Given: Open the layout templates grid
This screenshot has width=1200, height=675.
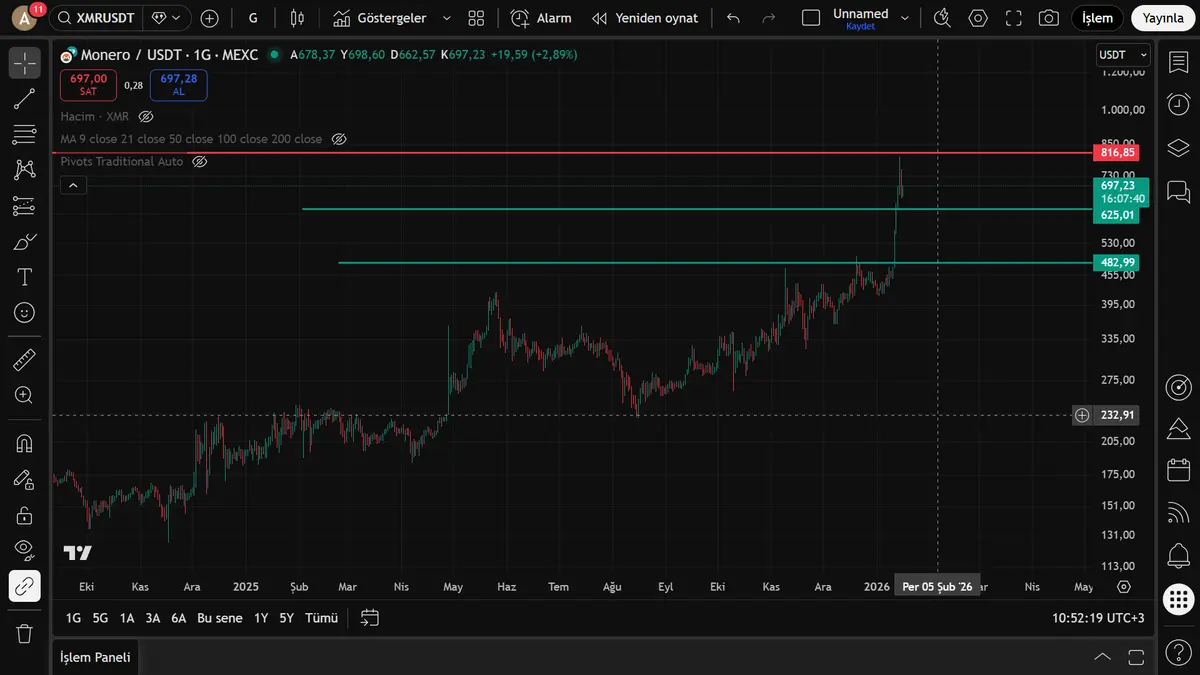Looking at the screenshot, I should pos(476,18).
